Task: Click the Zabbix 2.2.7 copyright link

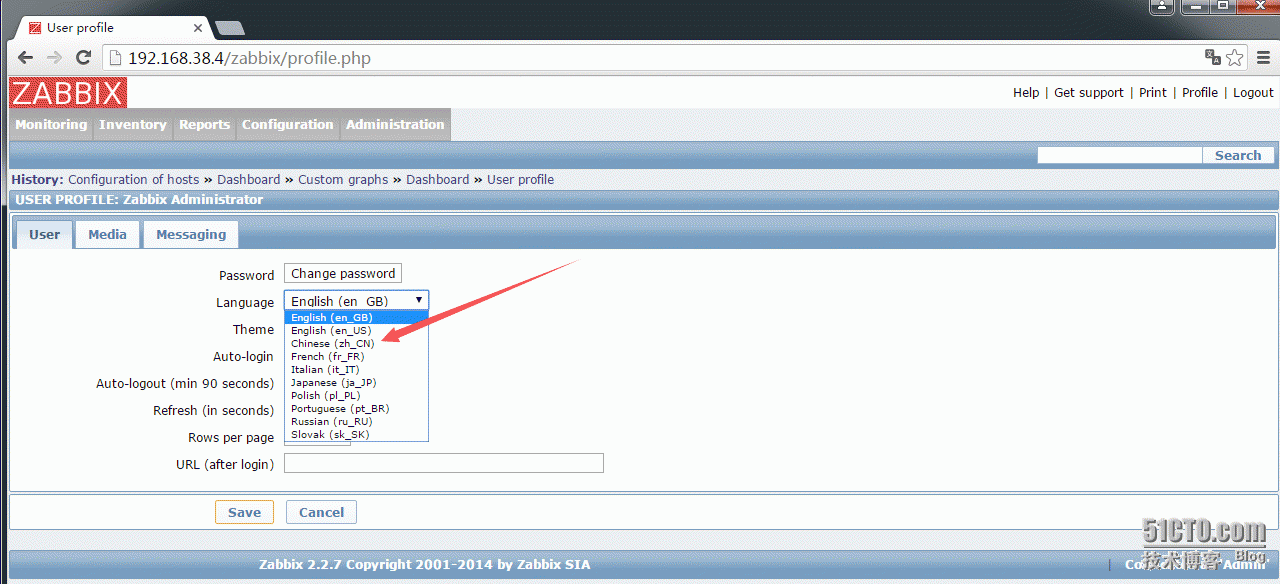Action: pos(425,565)
